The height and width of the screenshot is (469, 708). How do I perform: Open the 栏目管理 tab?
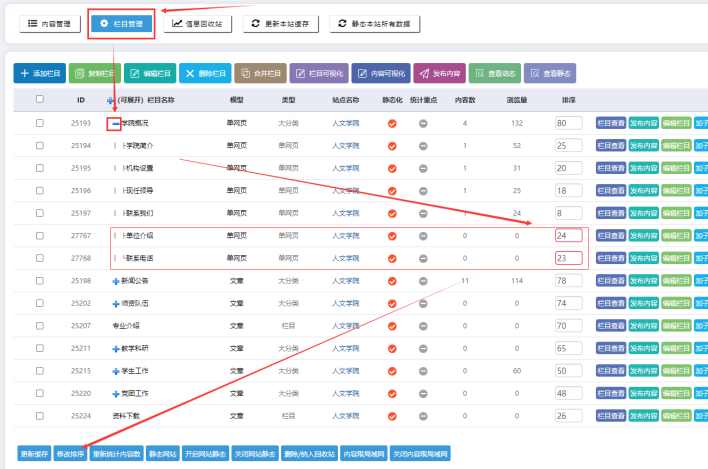tap(121, 23)
